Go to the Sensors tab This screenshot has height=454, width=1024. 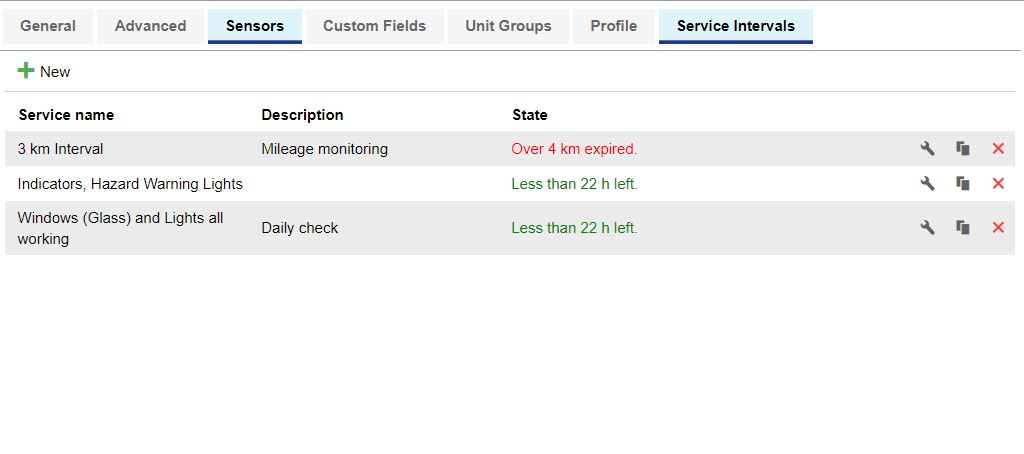tap(254, 26)
